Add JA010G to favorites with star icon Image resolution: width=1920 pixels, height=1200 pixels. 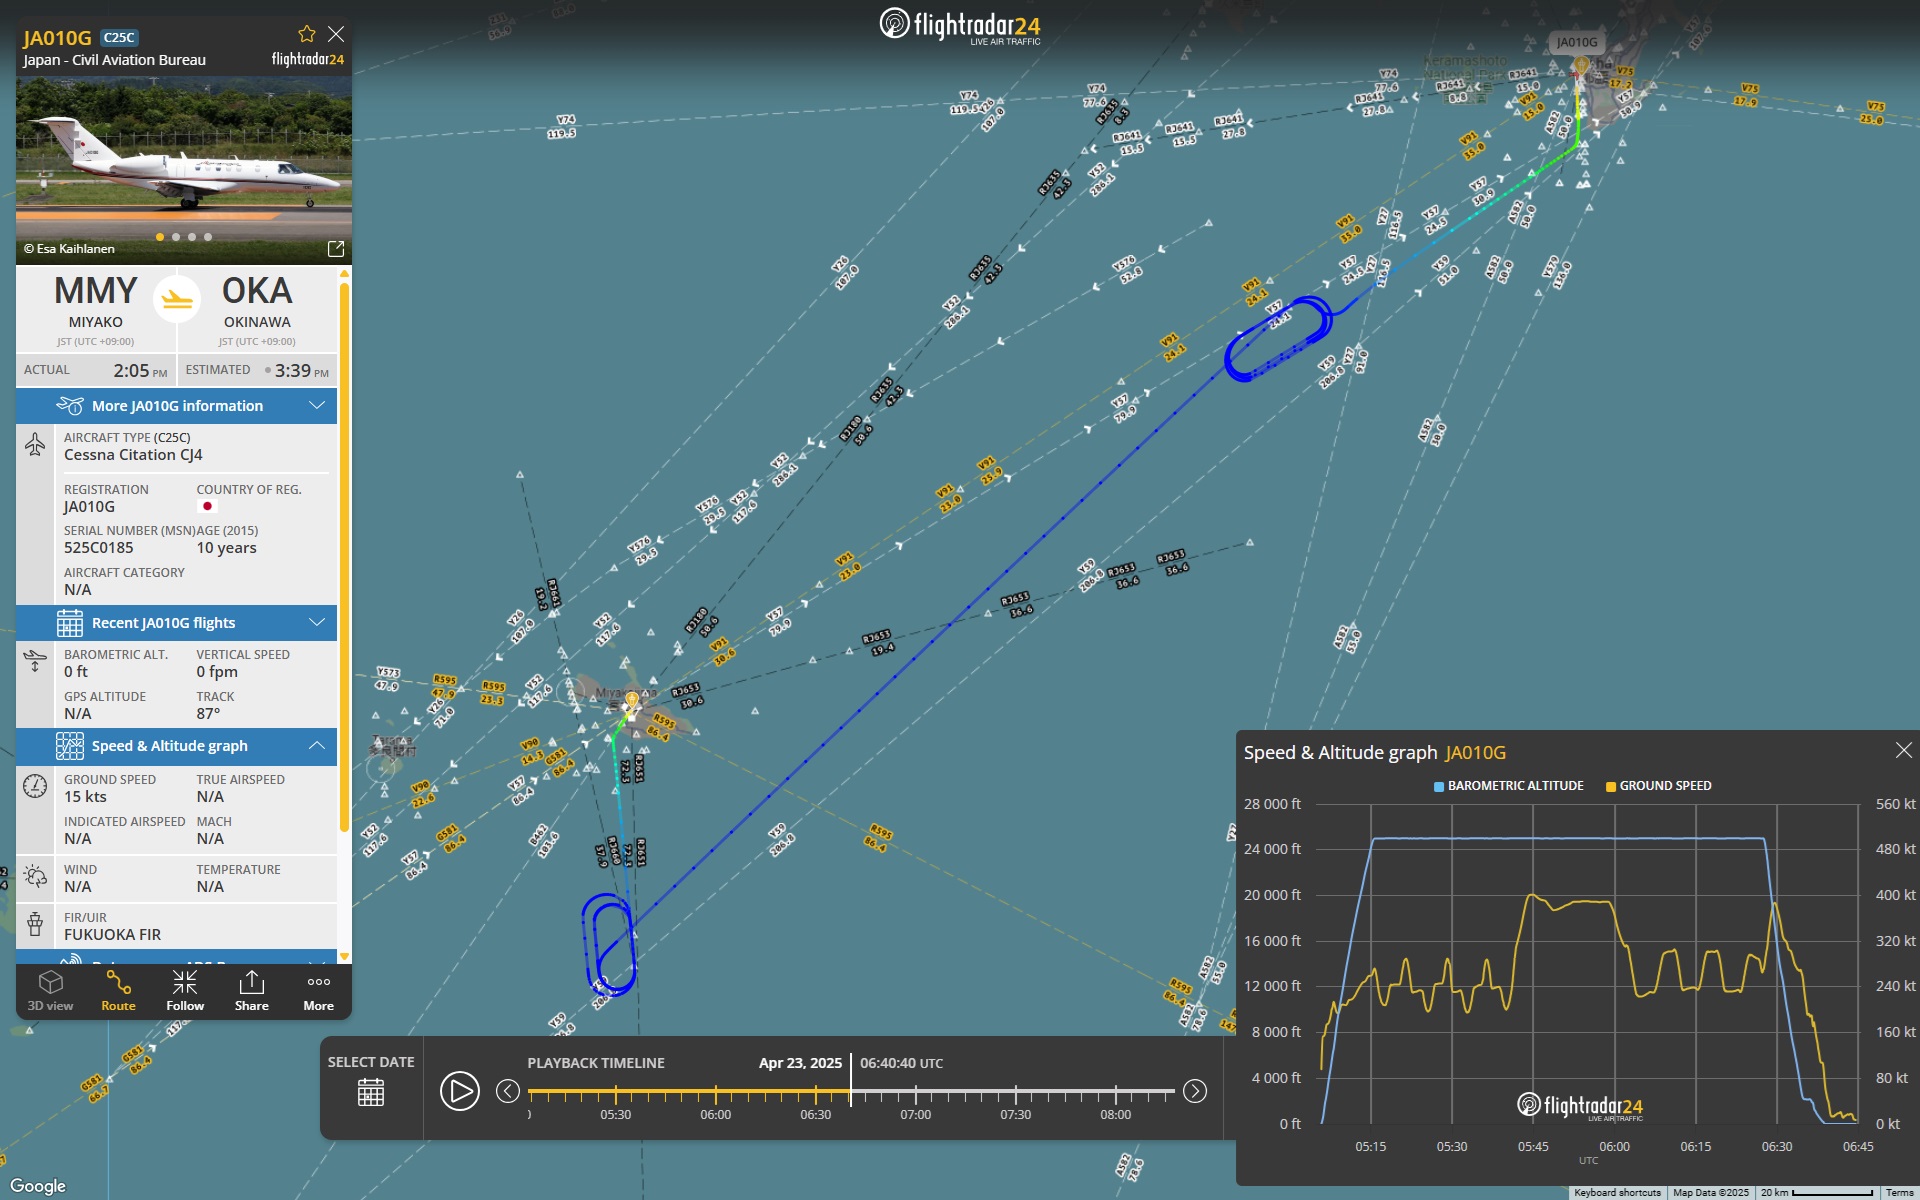[307, 34]
